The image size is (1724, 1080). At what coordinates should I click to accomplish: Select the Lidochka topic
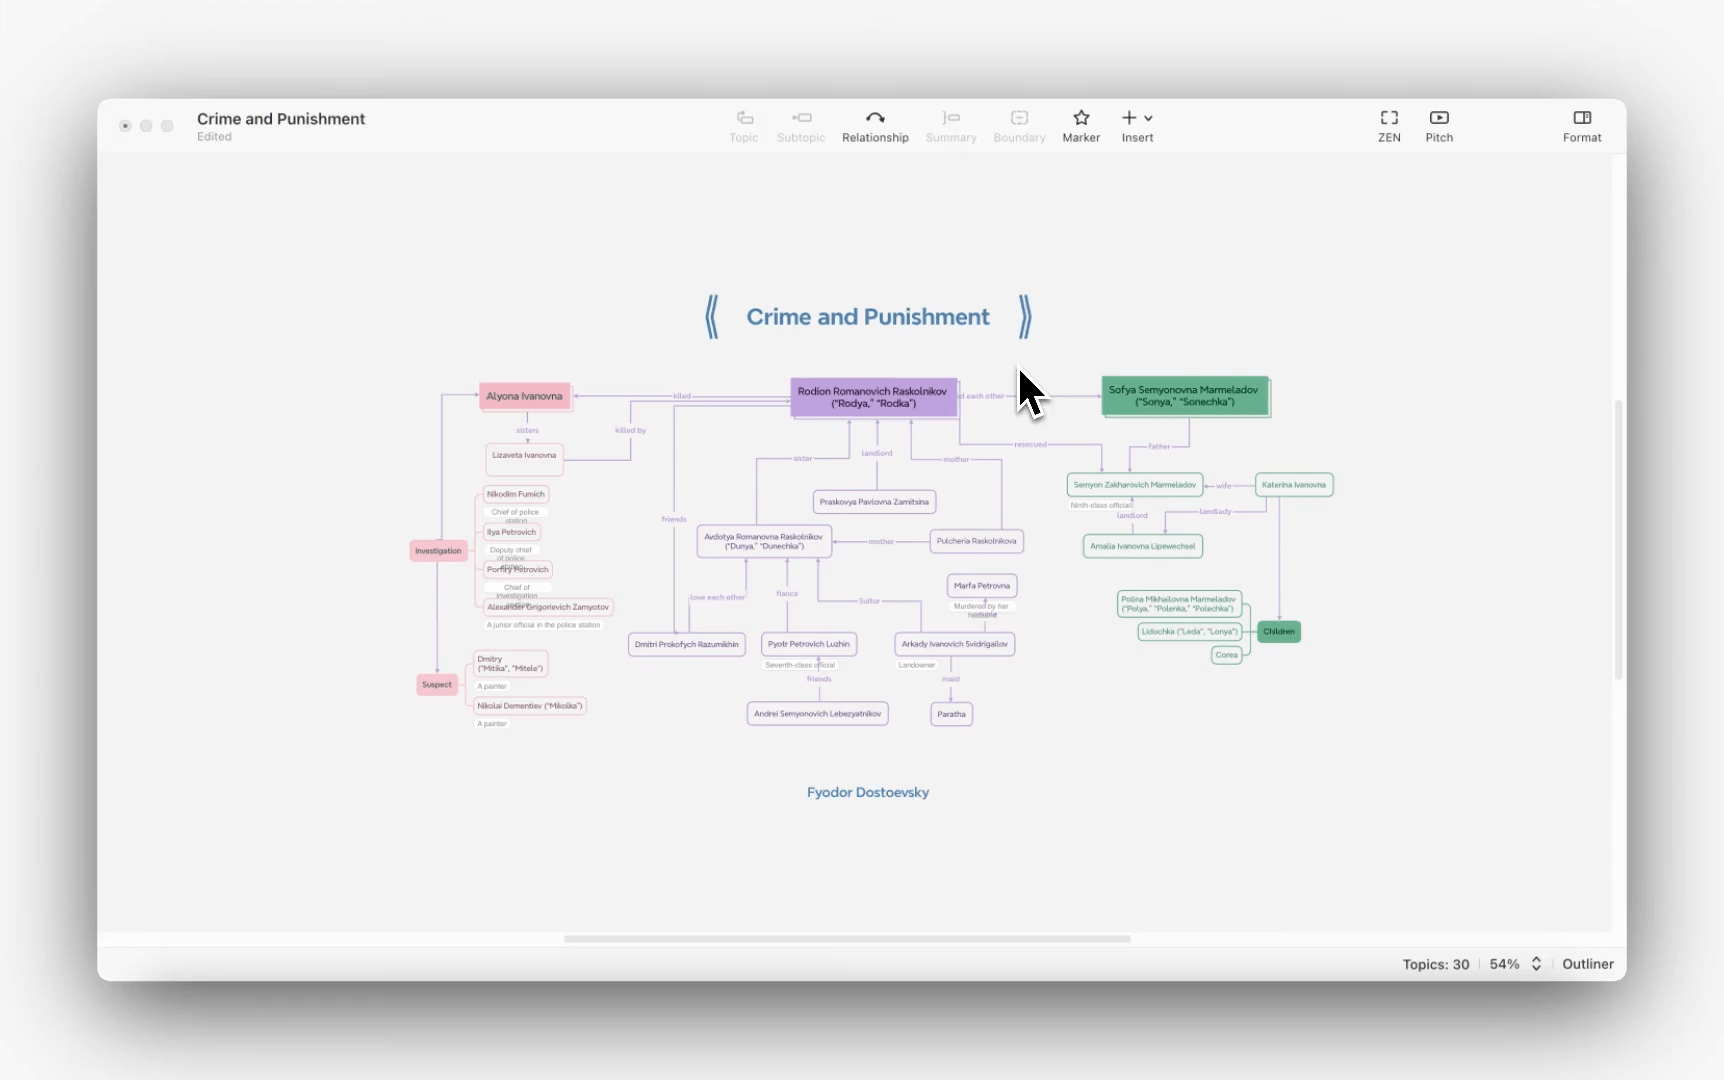pos(1190,632)
